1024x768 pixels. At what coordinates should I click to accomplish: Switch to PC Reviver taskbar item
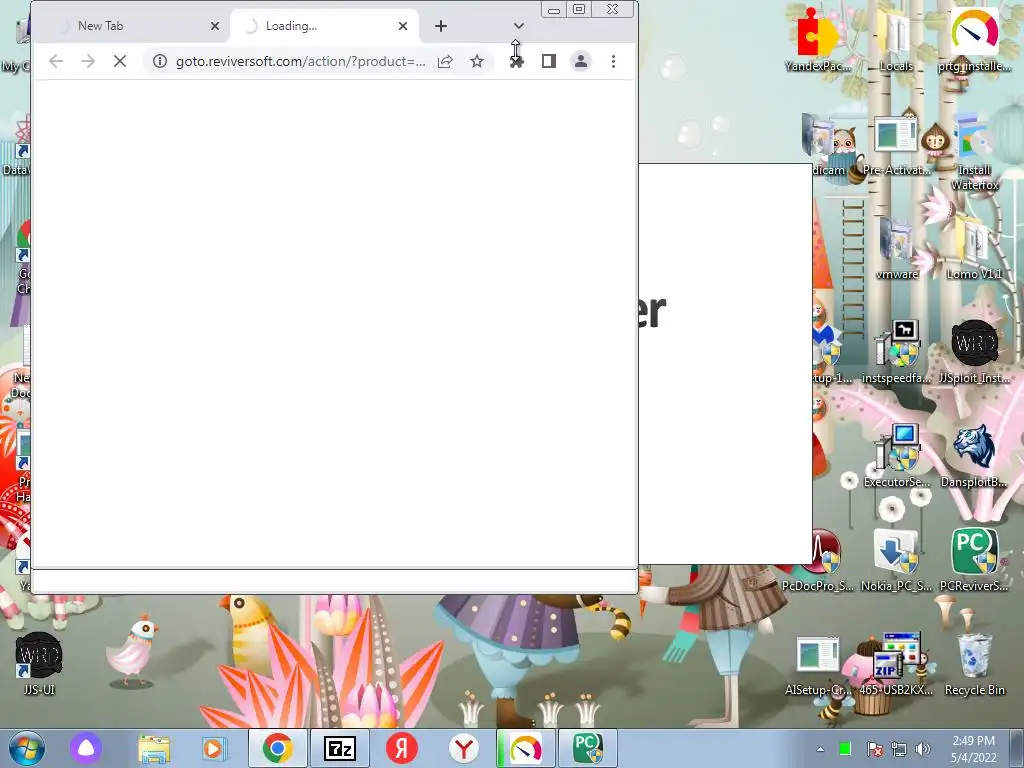pos(588,748)
